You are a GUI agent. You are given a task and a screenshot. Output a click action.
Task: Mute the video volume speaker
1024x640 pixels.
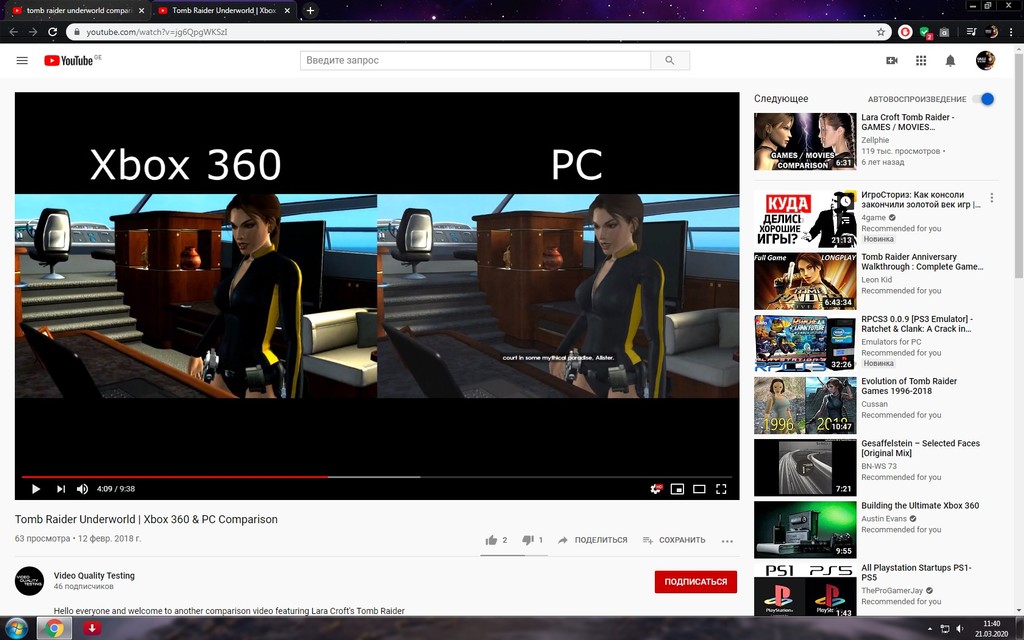pos(82,488)
